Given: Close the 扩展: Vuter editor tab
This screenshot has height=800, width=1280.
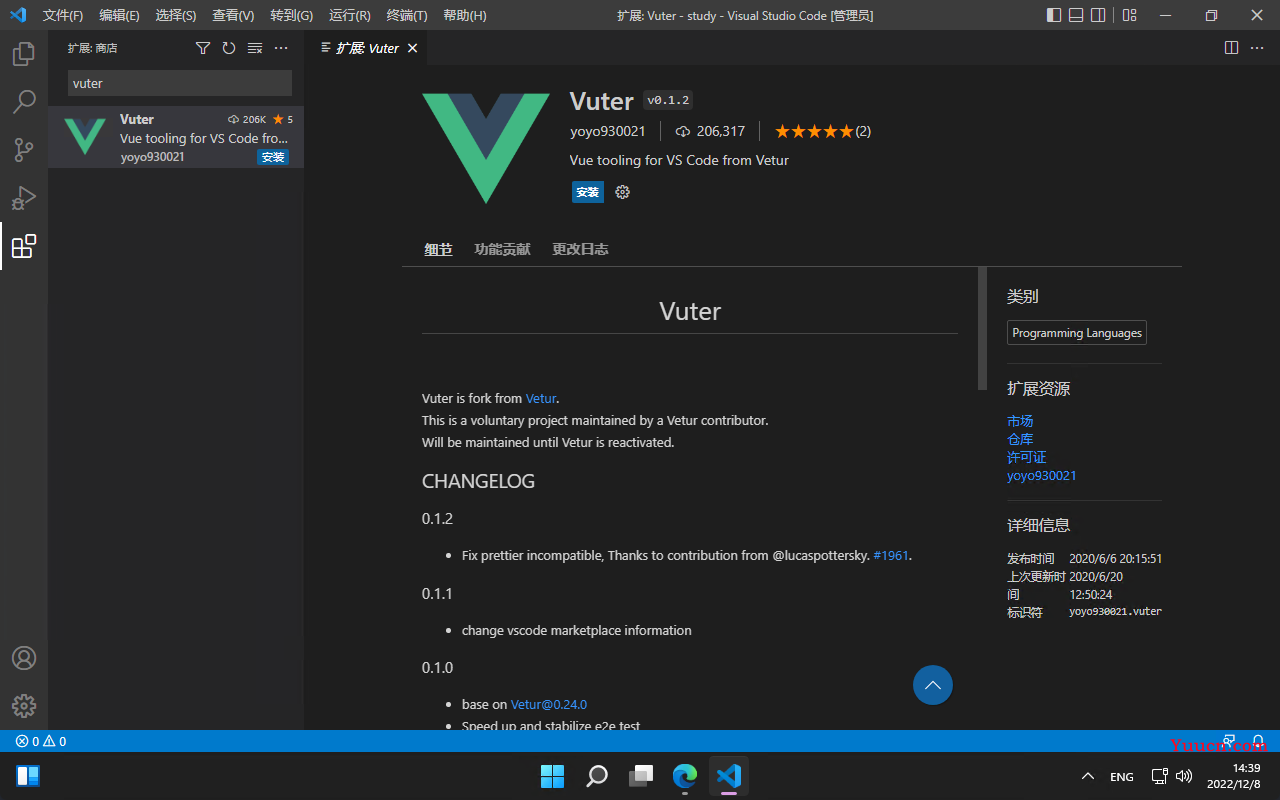Looking at the screenshot, I should (412, 48).
